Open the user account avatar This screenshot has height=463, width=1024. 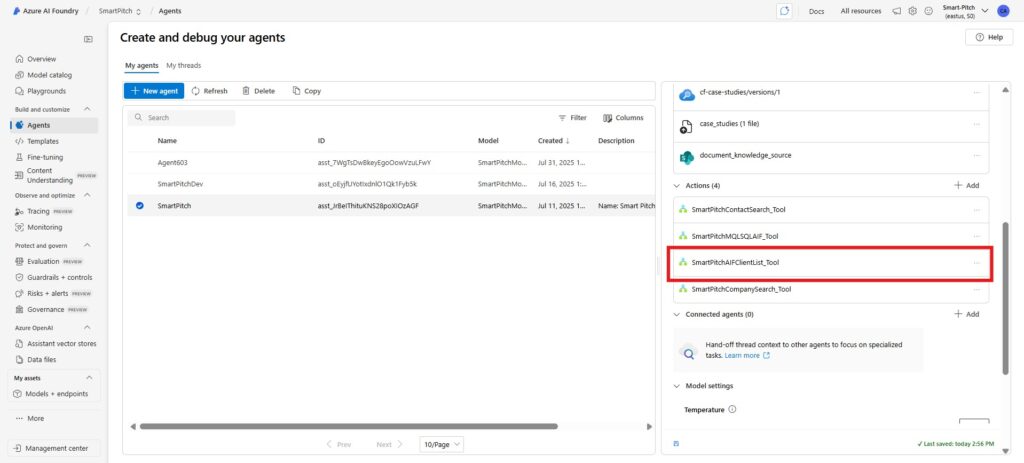tap(1003, 10)
